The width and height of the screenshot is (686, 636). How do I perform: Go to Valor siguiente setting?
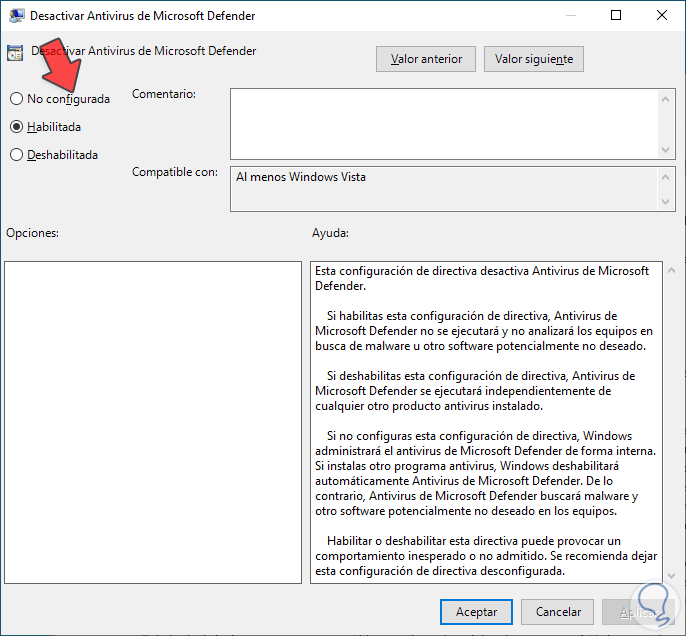[x=534, y=59]
